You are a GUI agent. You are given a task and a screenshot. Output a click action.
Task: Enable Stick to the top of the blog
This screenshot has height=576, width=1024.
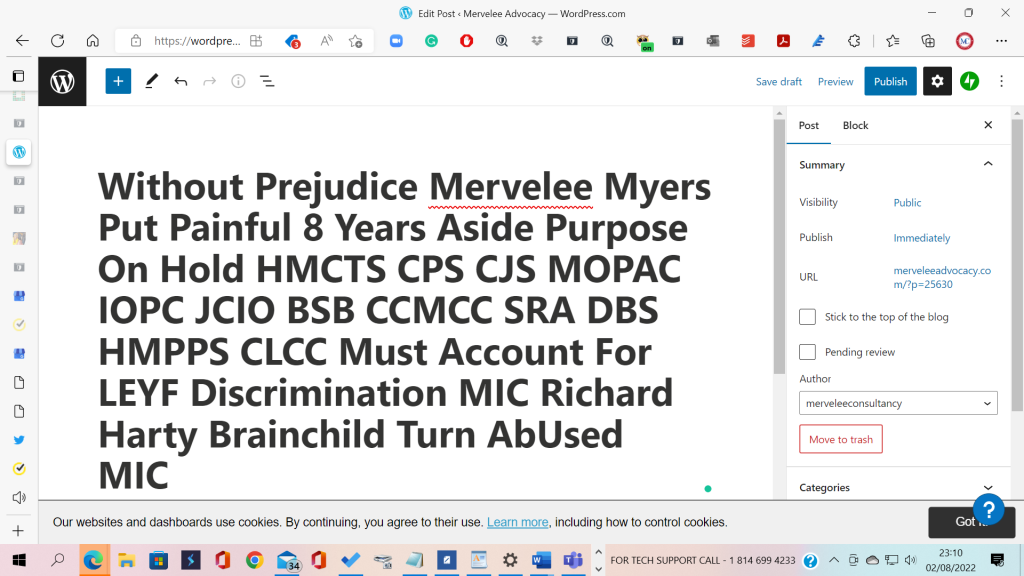[807, 317]
